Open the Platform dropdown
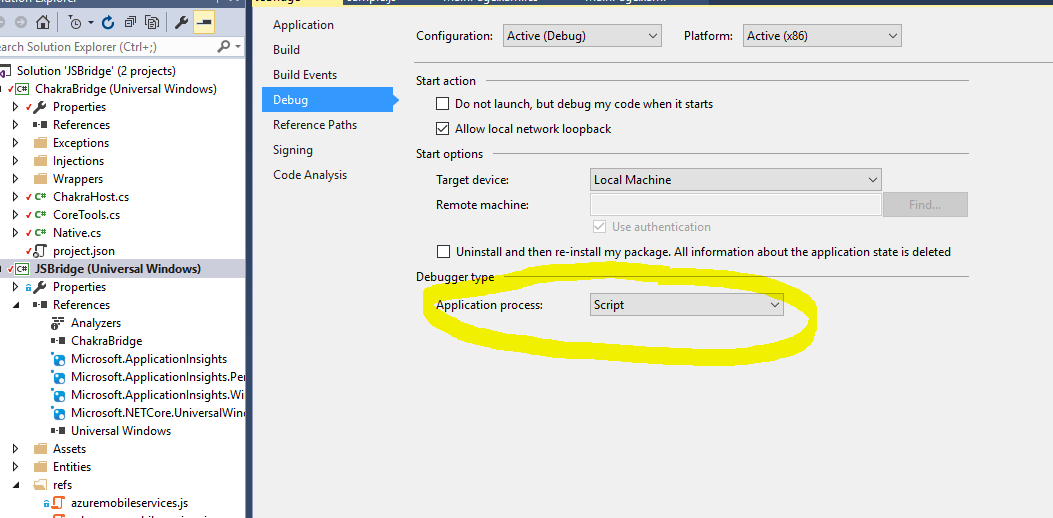The height and width of the screenshot is (518, 1053). (822, 36)
